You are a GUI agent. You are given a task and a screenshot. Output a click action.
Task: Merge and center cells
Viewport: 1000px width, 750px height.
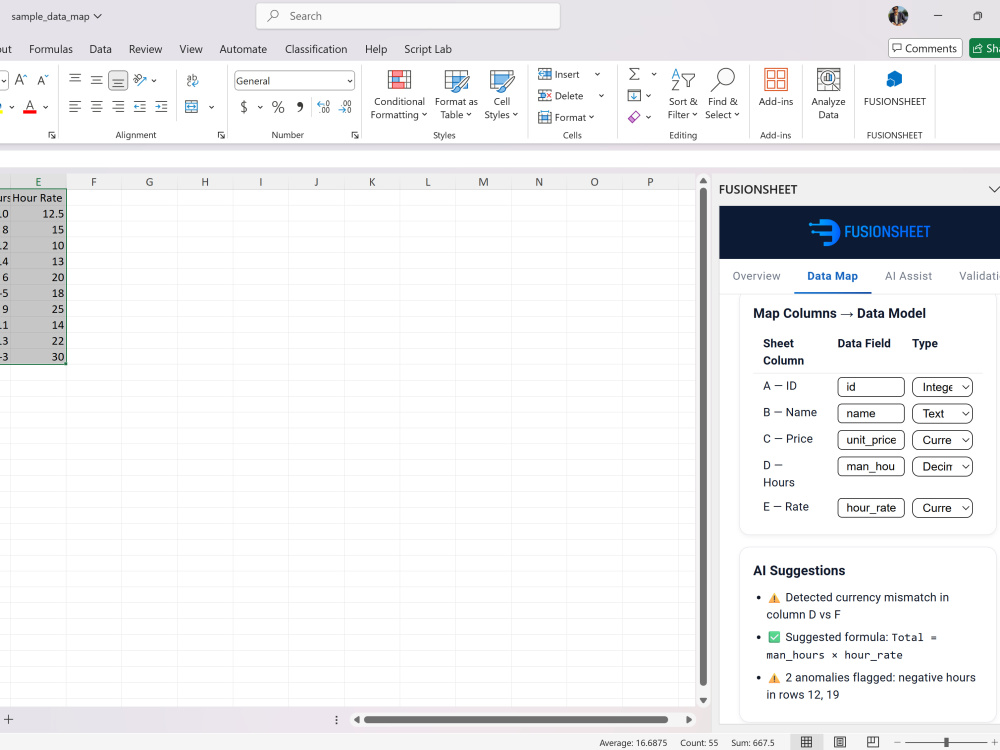pos(191,107)
